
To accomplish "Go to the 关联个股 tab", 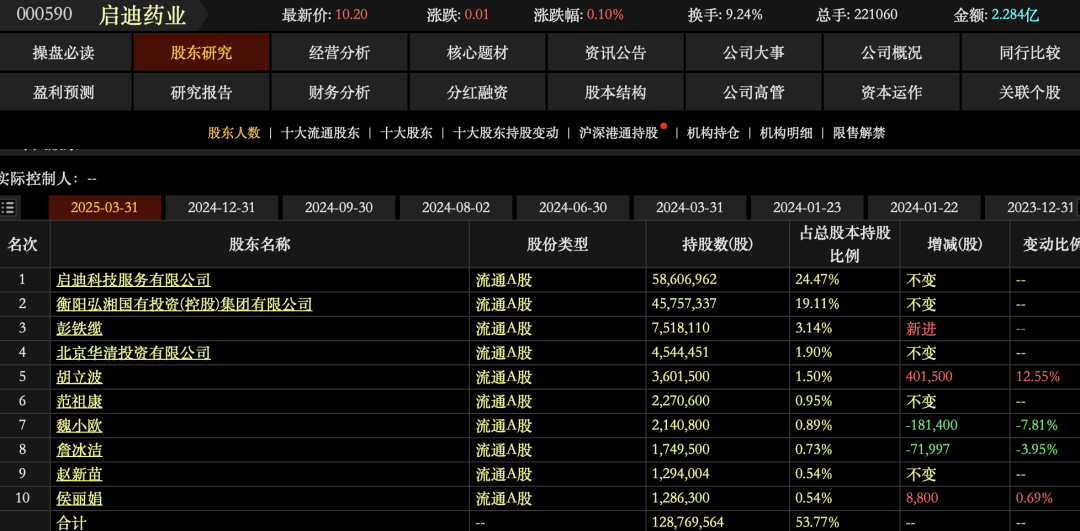I will pos(1021,92).
